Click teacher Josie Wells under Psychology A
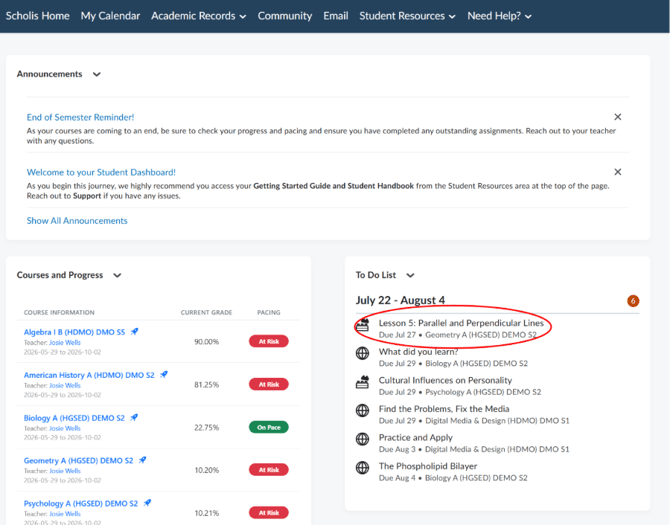The width and height of the screenshot is (670, 525). (65, 513)
